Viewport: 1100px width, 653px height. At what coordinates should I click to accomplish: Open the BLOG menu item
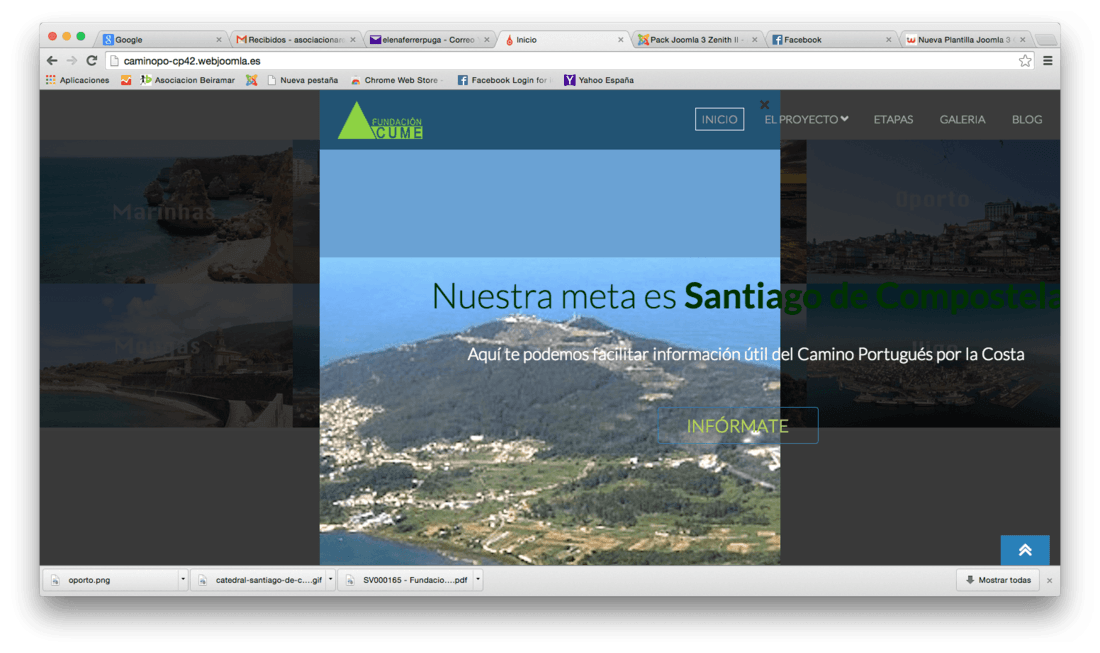point(1026,120)
